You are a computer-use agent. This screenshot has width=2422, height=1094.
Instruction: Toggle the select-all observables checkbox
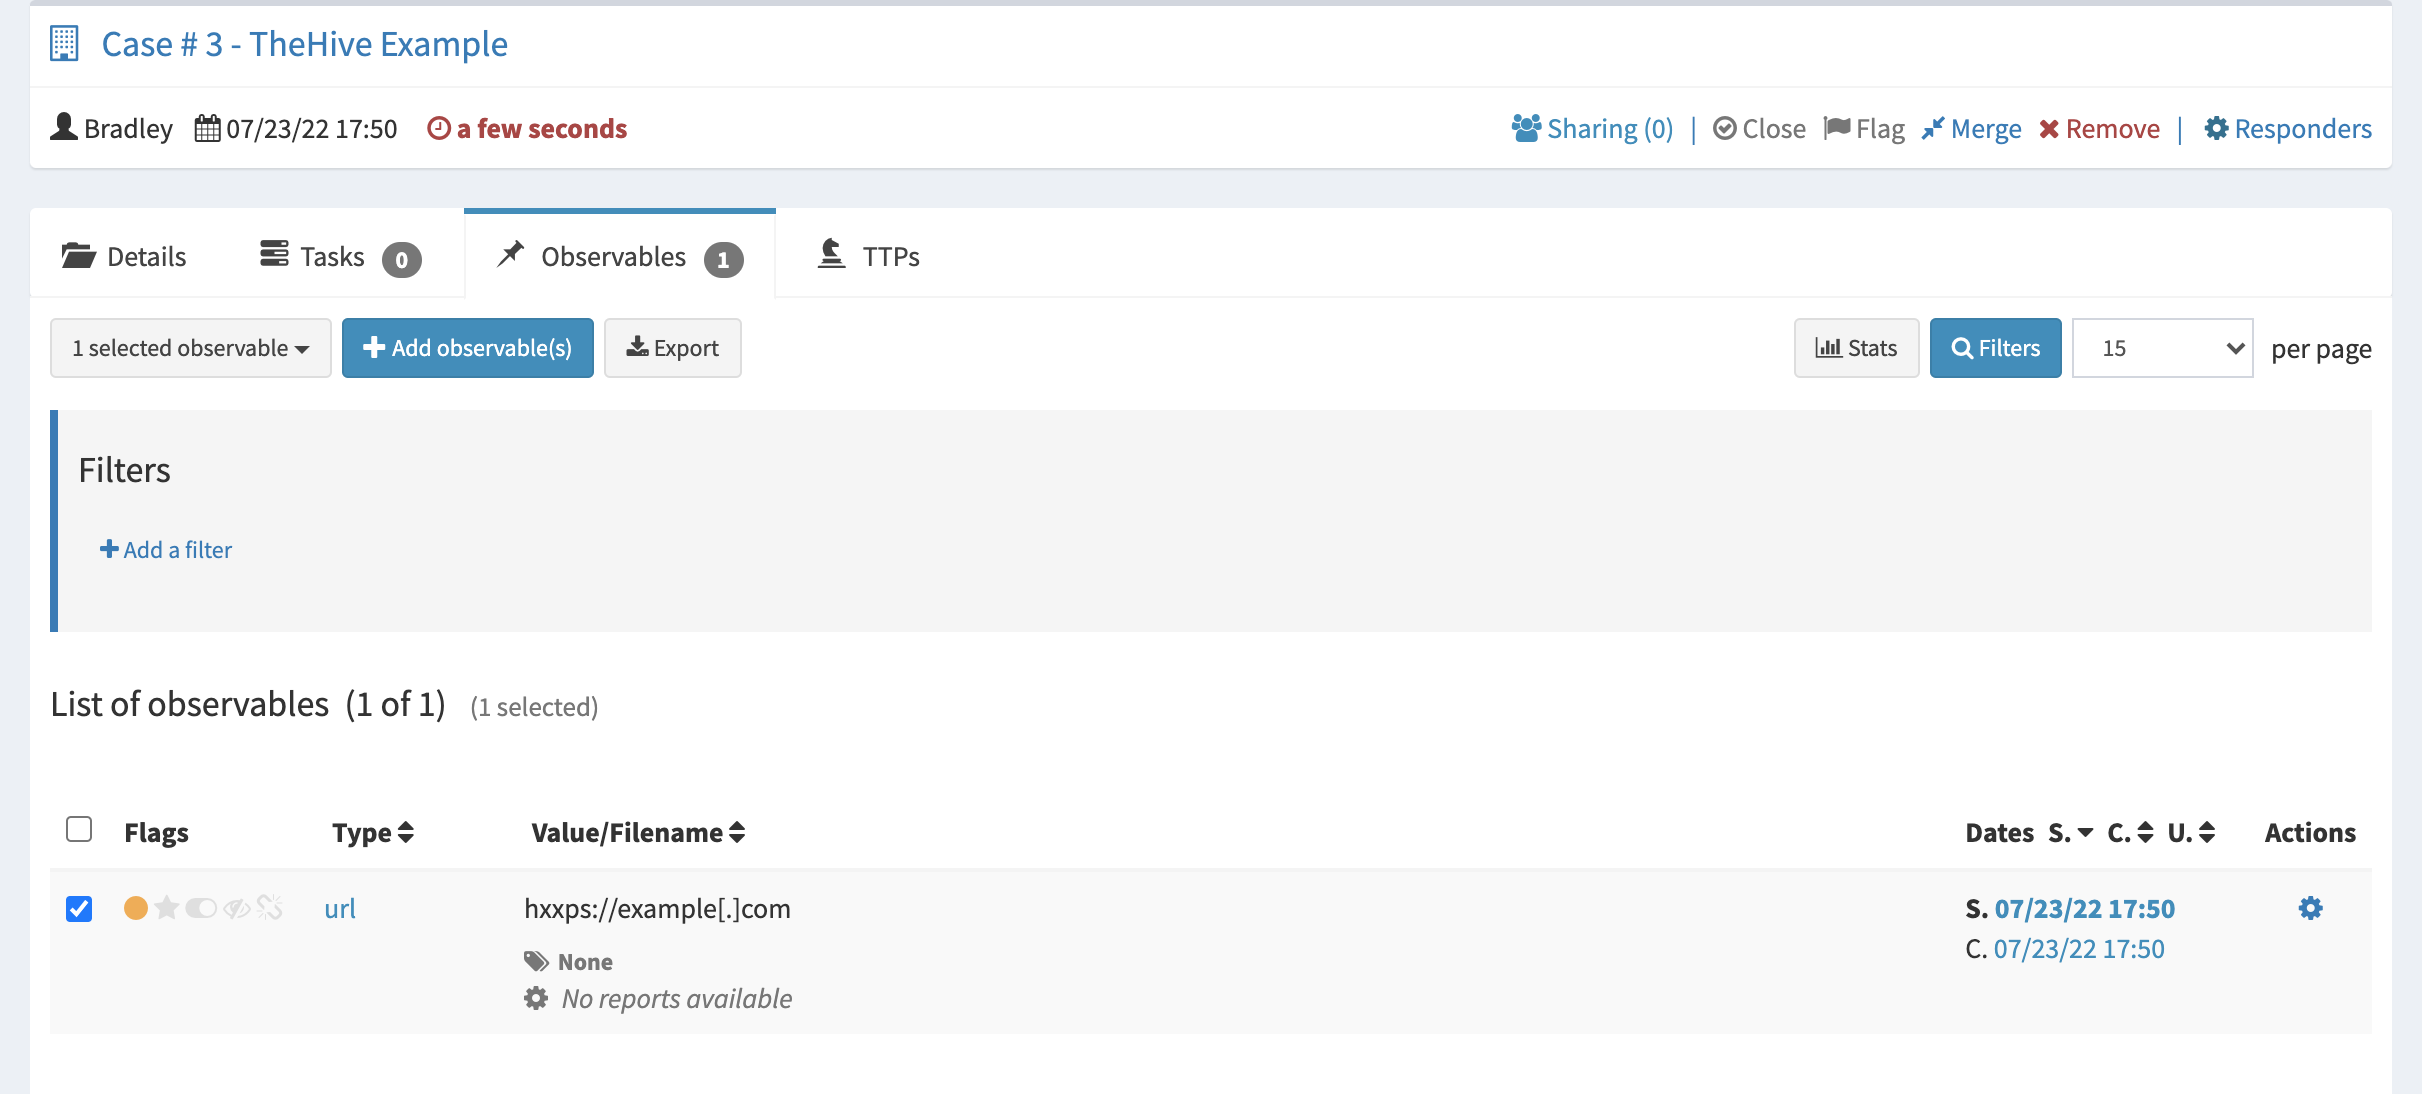click(x=79, y=829)
